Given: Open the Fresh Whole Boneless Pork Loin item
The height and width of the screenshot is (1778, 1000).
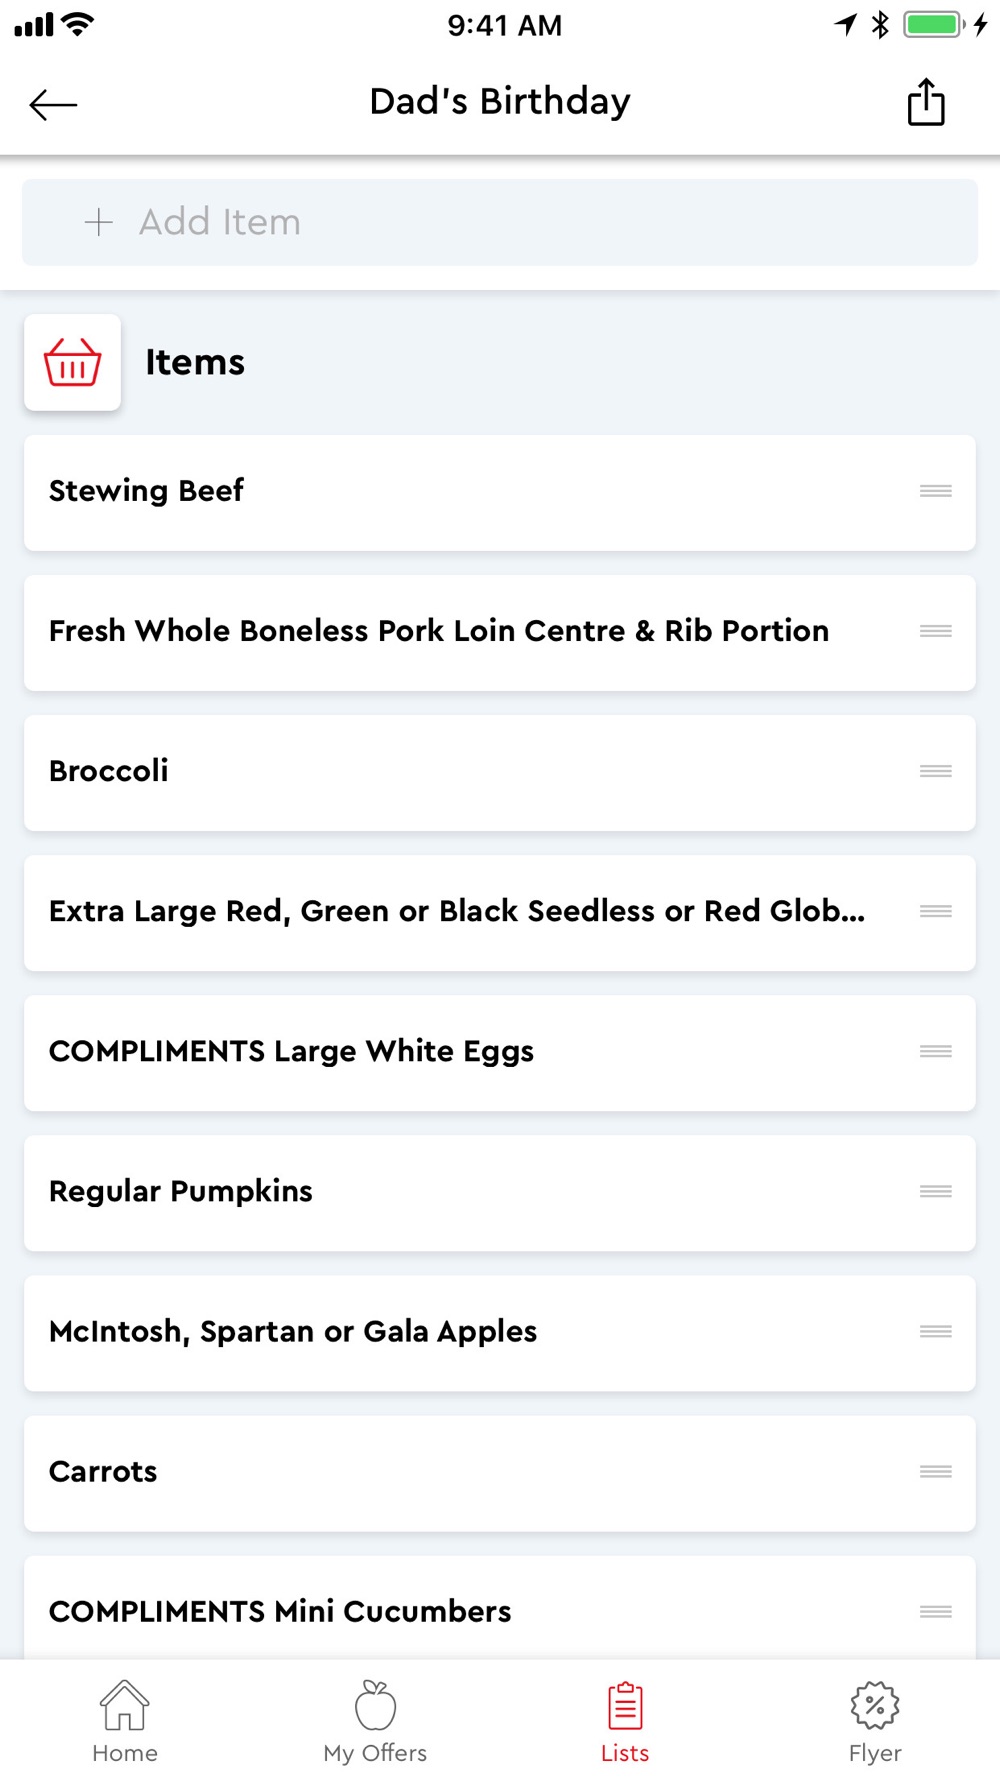Looking at the screenshot, I should point(450,632).
